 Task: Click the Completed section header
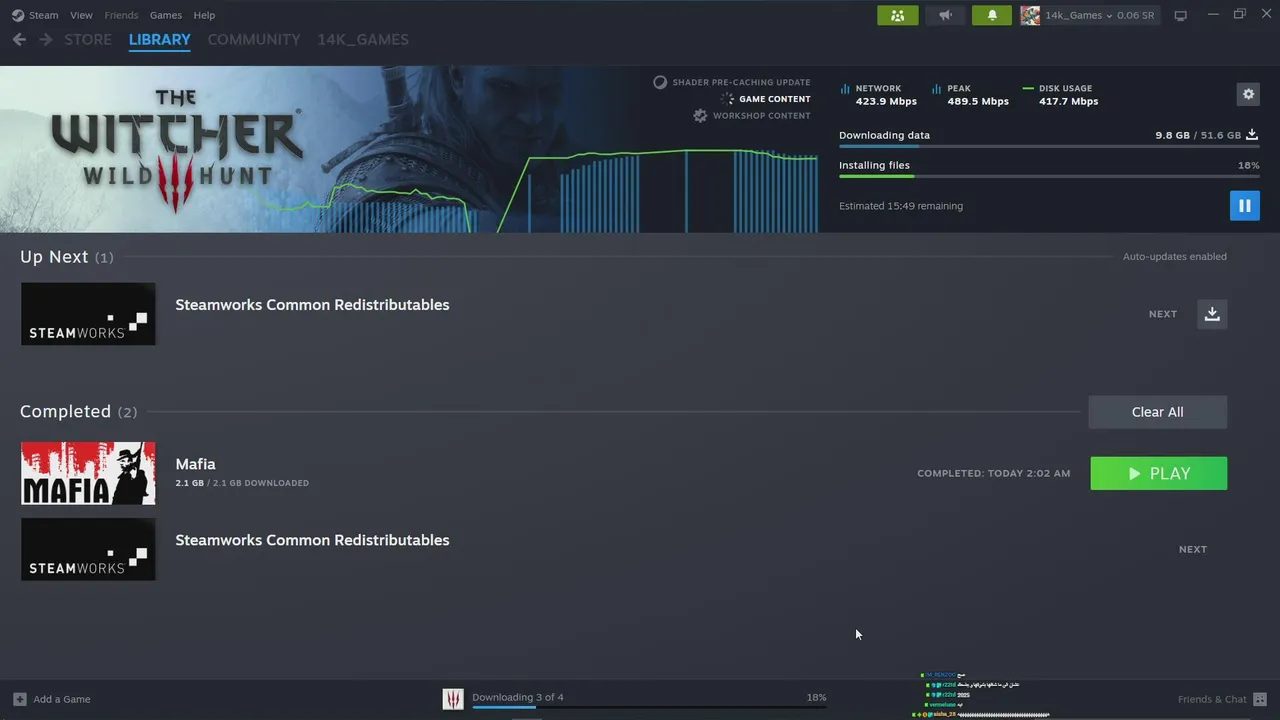[x=79, y=412]
